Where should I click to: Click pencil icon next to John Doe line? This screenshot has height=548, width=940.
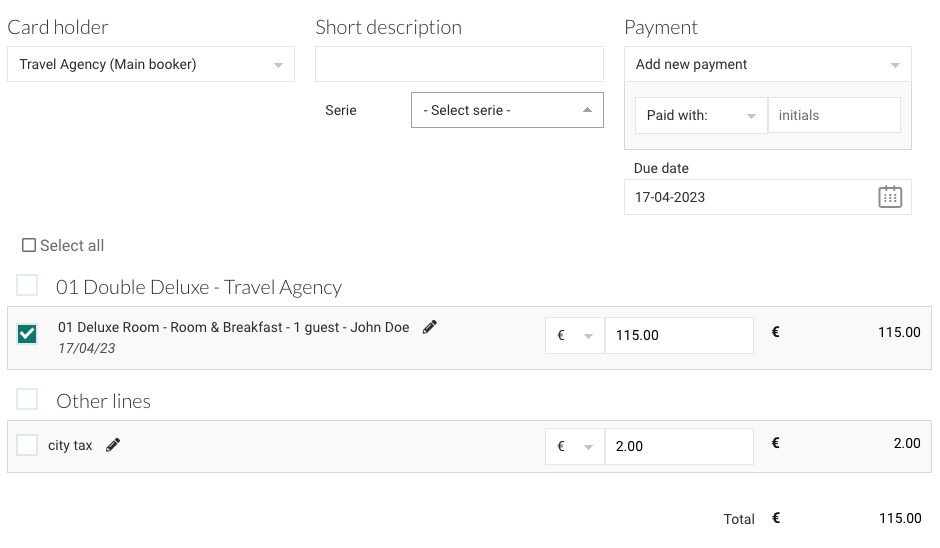(430, 327)
